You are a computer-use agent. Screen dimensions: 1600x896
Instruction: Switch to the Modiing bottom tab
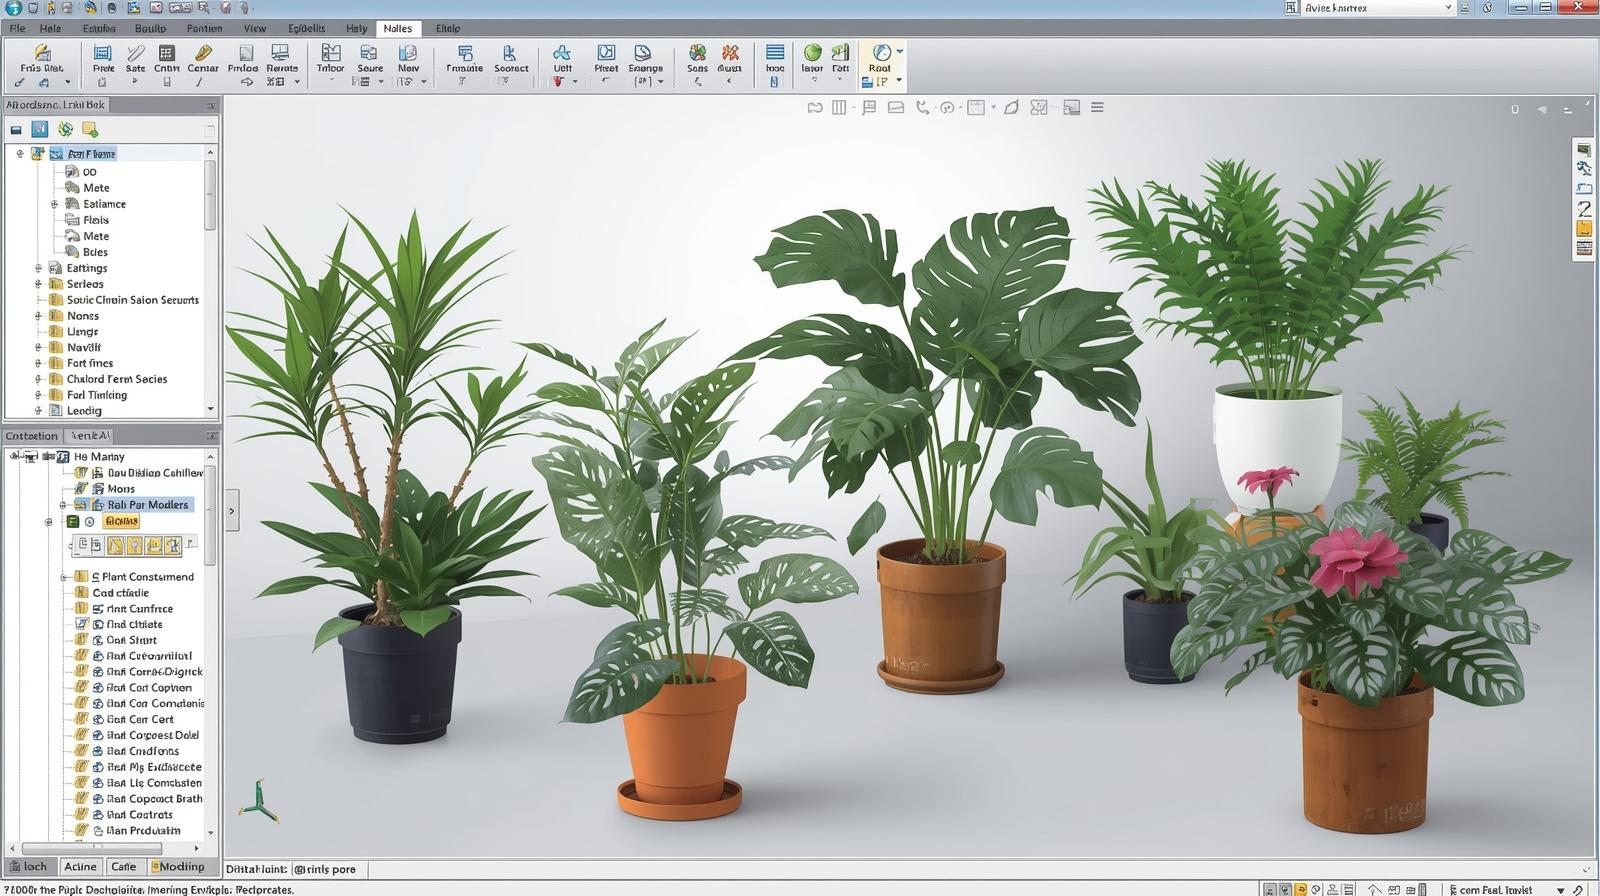(180, 867)
